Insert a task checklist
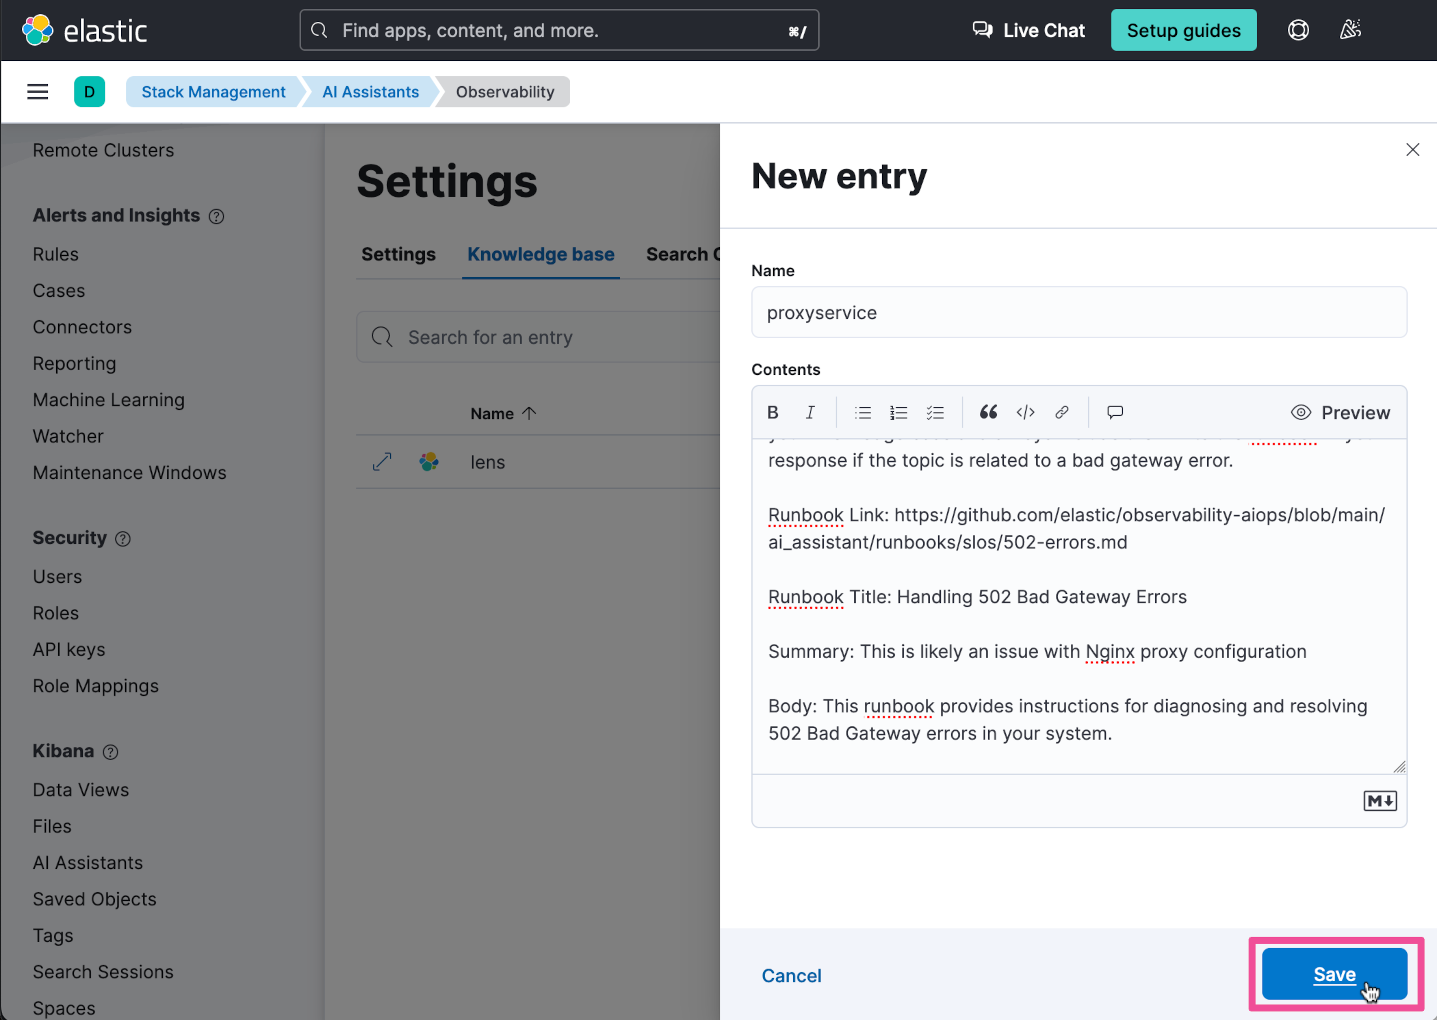This screenshot has height=1020, width=1437. [x=935, y=412]
